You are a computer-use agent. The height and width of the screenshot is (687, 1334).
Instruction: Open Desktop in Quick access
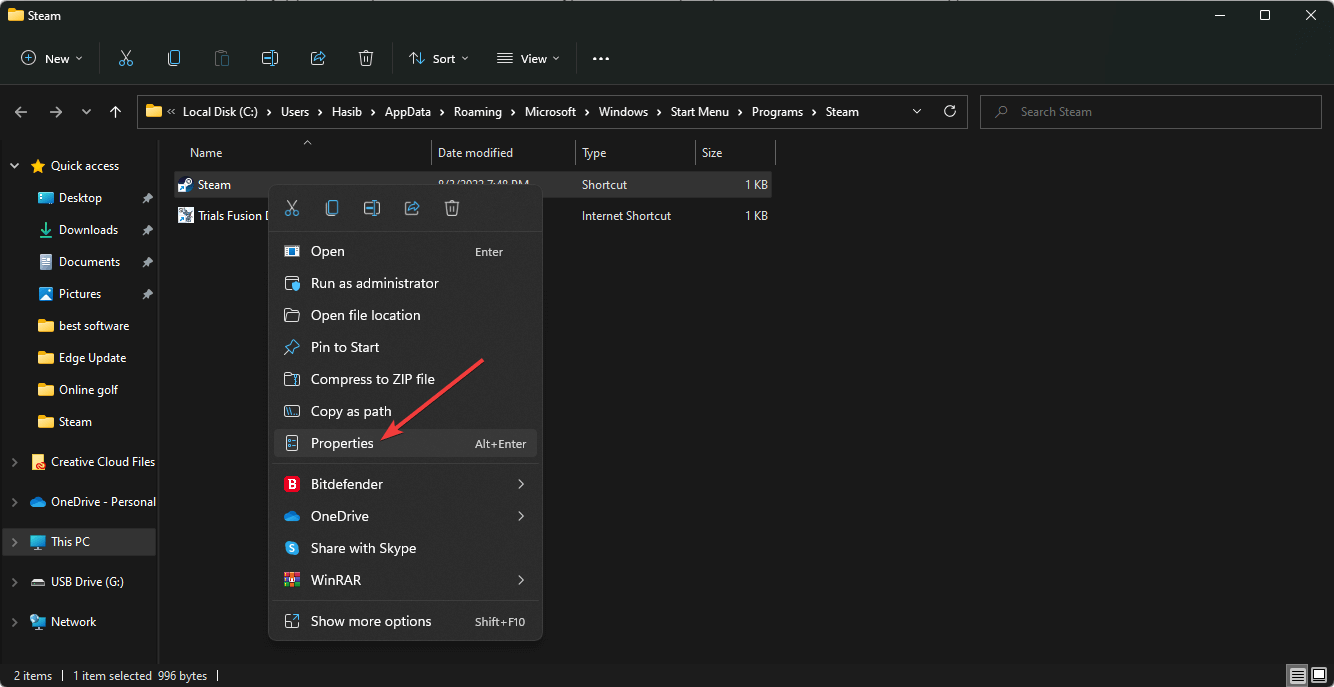click(80, 198)
